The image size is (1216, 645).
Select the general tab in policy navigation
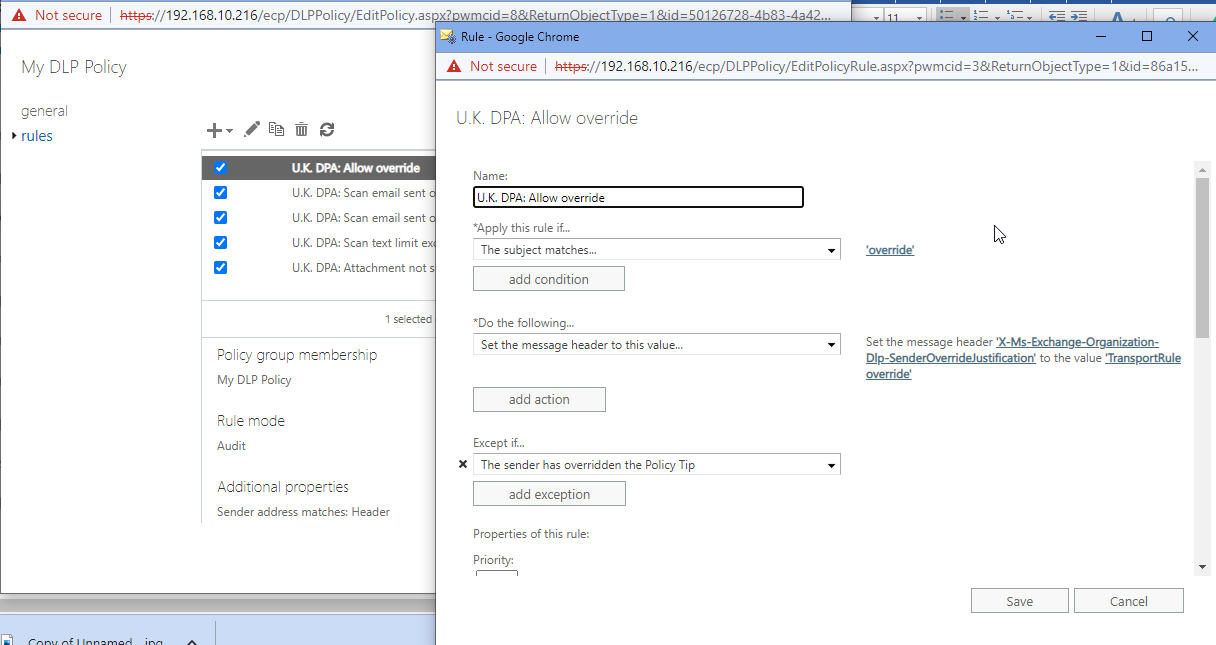pos(44,111)
